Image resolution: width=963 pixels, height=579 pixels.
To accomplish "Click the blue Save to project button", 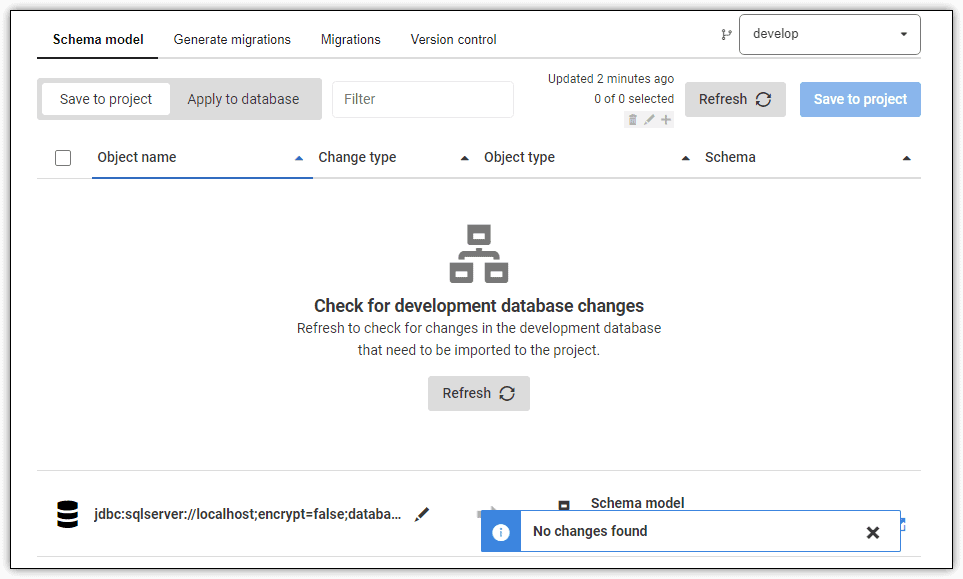I will pos(859,99).
